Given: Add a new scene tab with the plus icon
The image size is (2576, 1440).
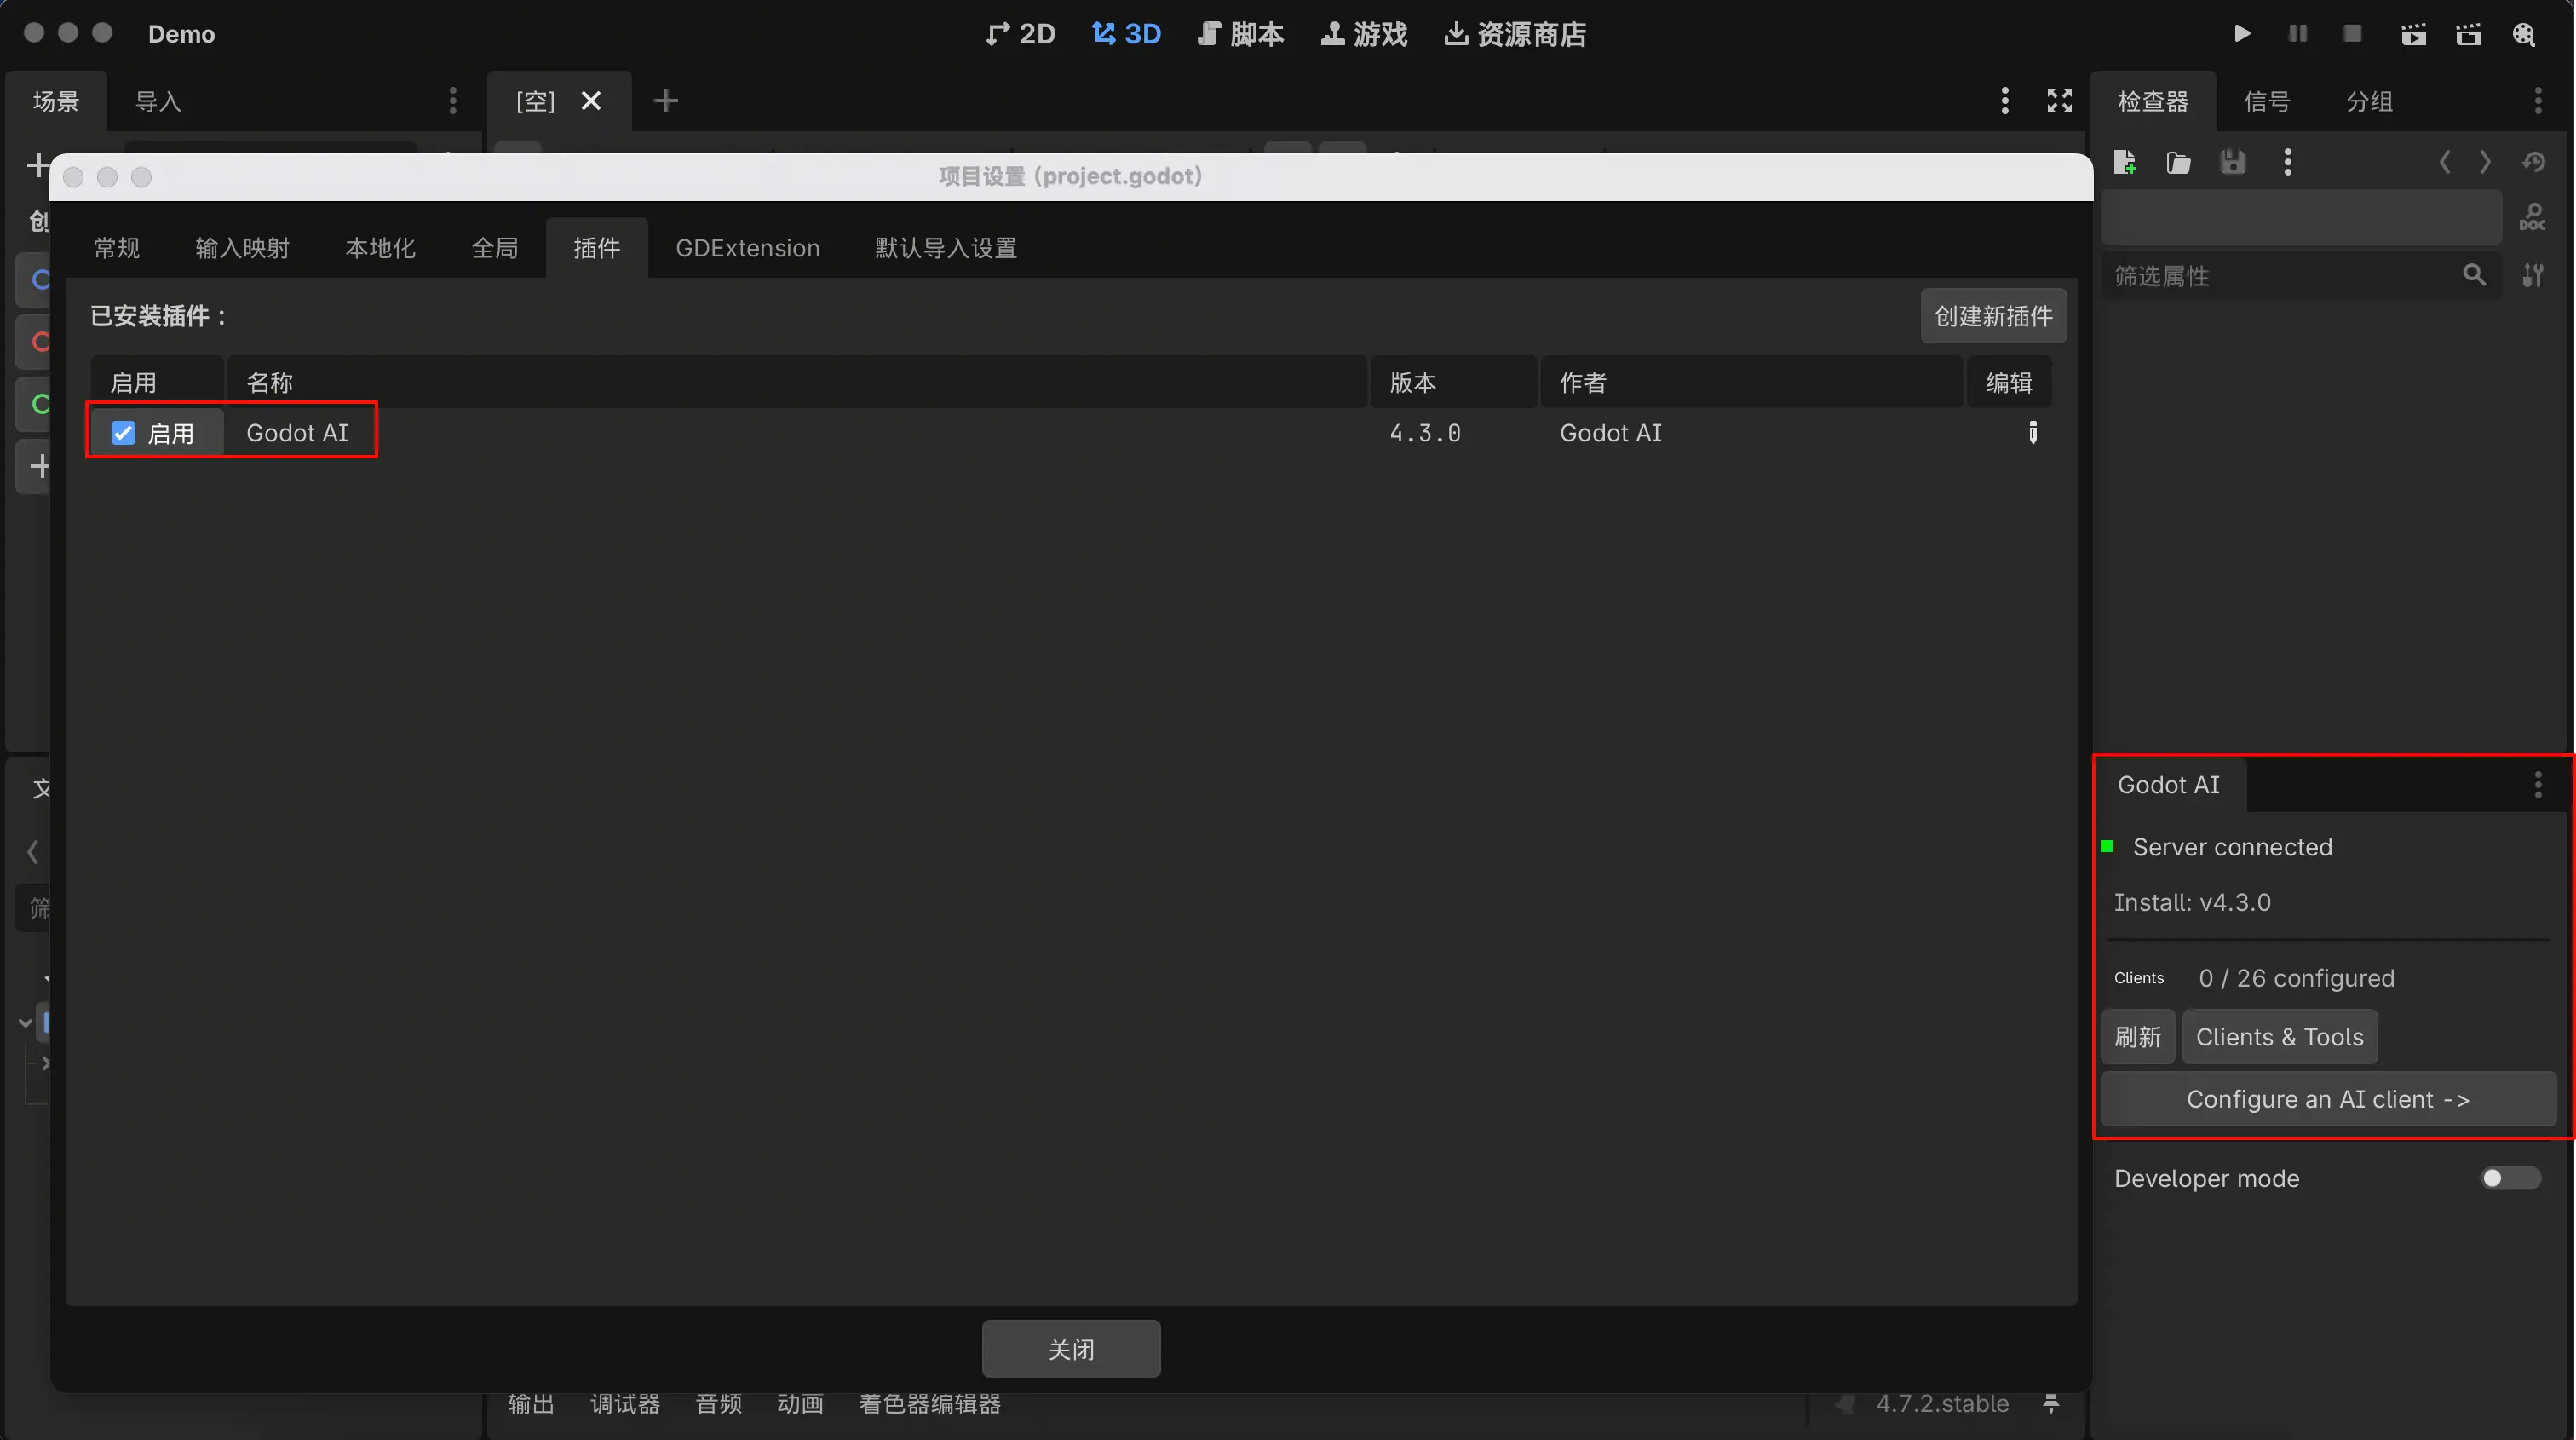Looking at the screenshot, I should pyautogui.click(x=666, y=100).
